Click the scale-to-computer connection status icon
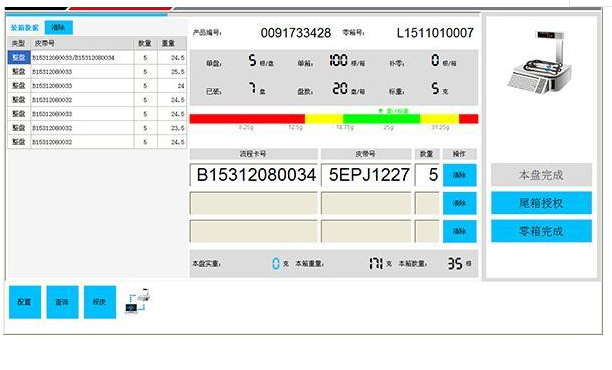 click(138, 301)
